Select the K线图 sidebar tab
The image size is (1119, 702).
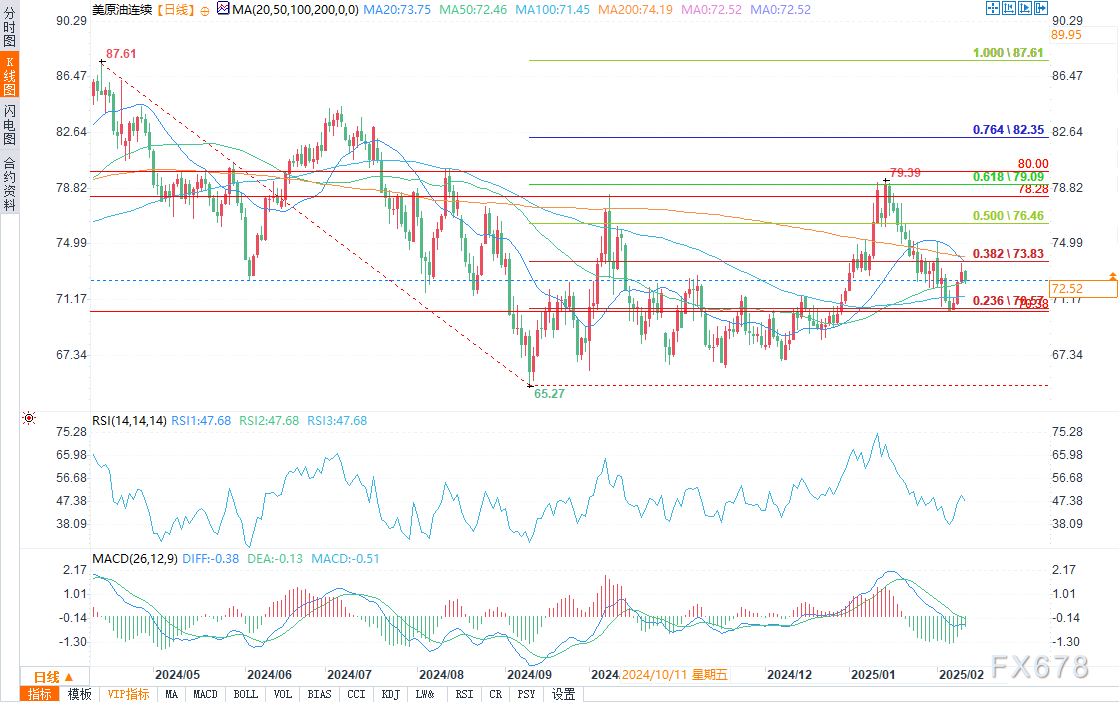[9, 75]
